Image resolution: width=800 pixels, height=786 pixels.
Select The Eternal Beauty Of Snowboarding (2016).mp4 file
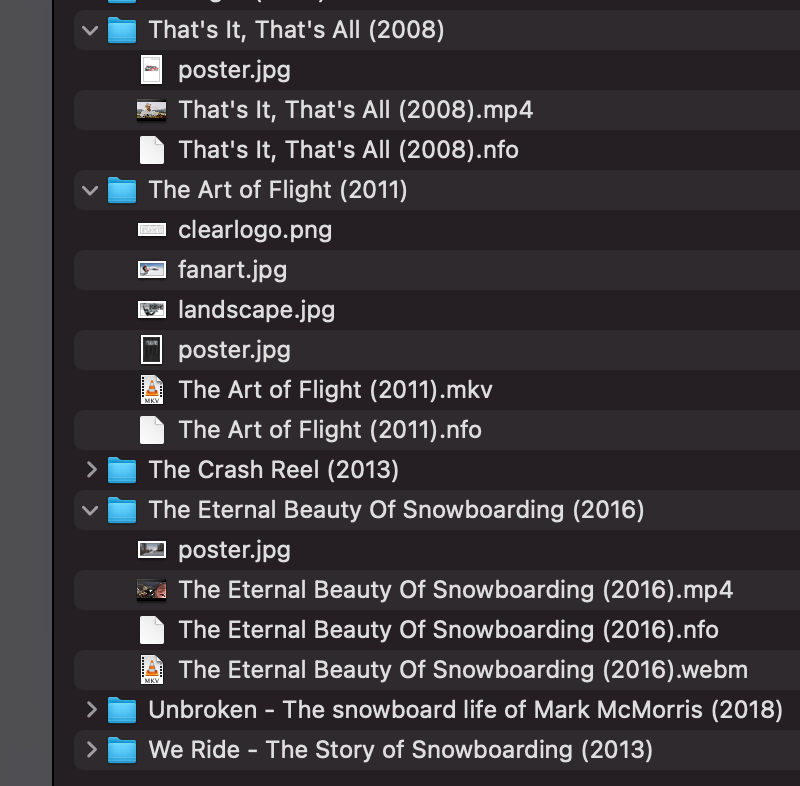455,590
